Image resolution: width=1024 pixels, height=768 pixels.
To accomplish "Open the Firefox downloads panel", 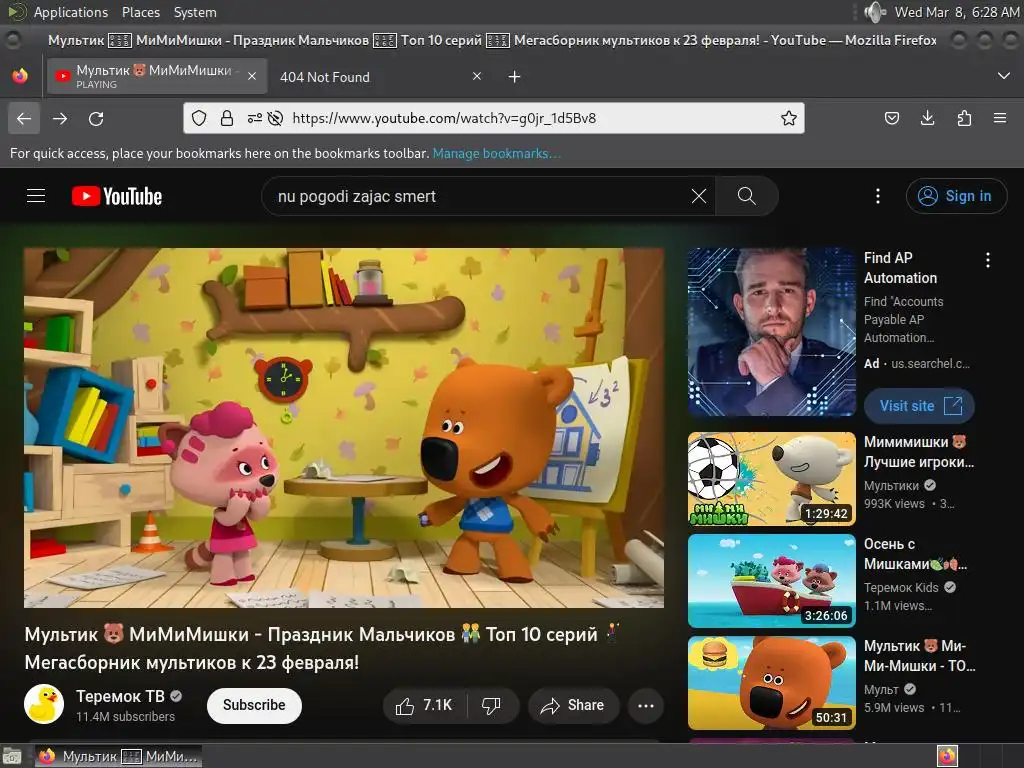I will tap(927, 118).
